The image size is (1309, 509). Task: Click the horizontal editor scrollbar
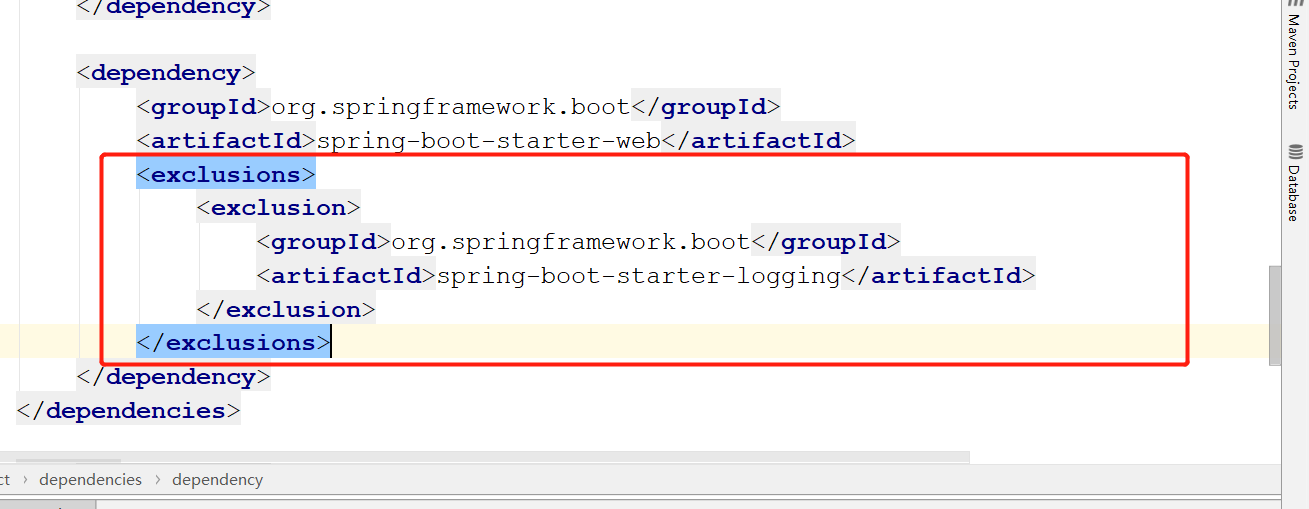[x=485, y=457]
